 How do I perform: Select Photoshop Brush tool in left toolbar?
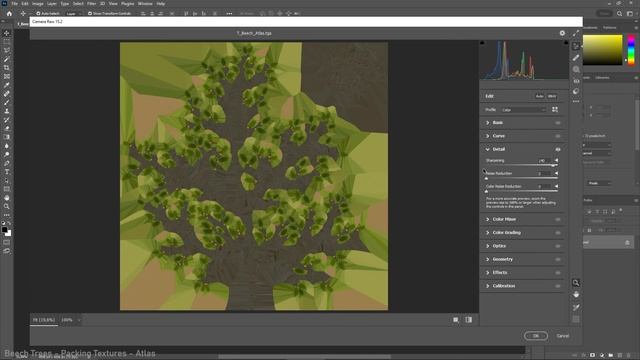[x=7, y=102]
